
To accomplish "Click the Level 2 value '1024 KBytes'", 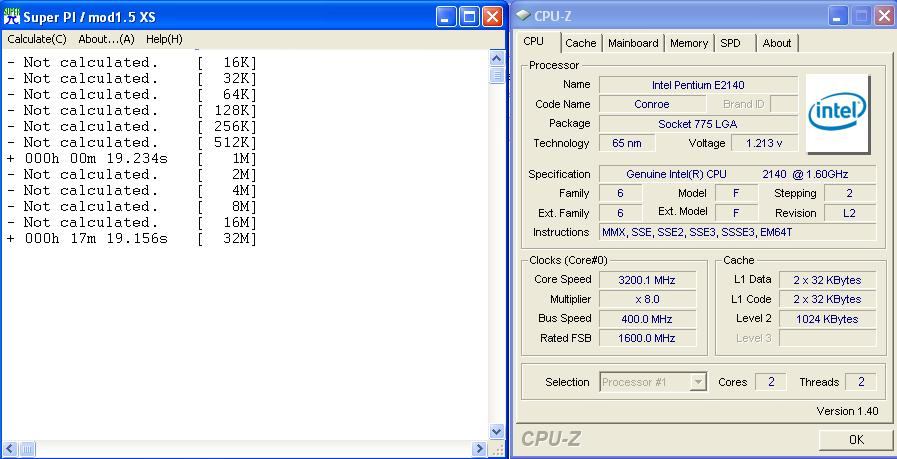I will pos(827,319).
